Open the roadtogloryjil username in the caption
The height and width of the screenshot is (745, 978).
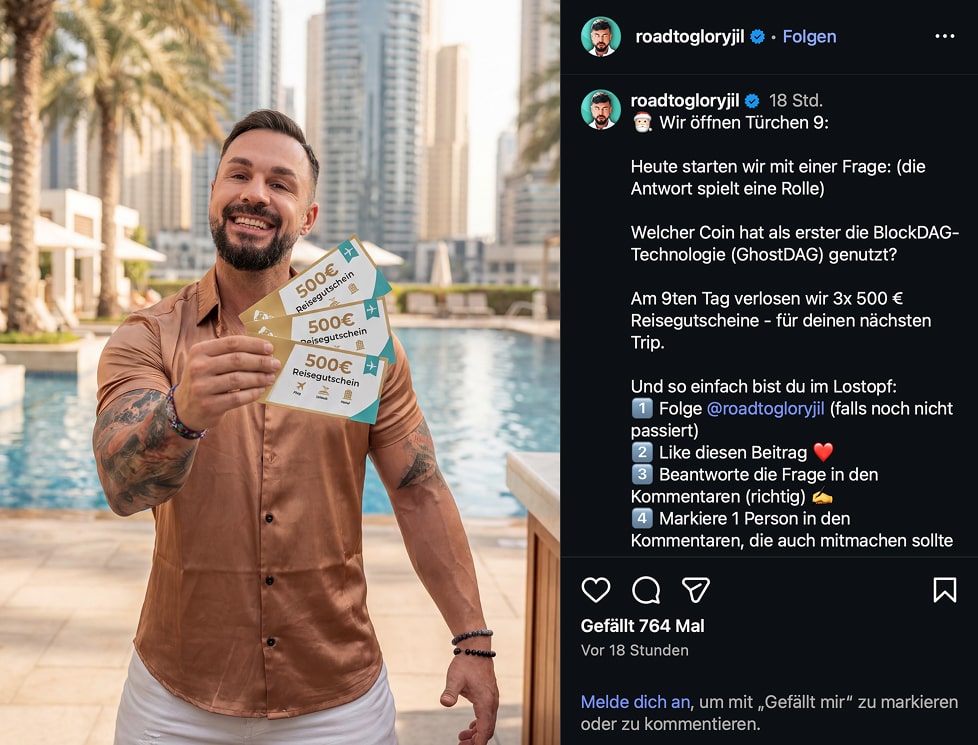(685, 100)
